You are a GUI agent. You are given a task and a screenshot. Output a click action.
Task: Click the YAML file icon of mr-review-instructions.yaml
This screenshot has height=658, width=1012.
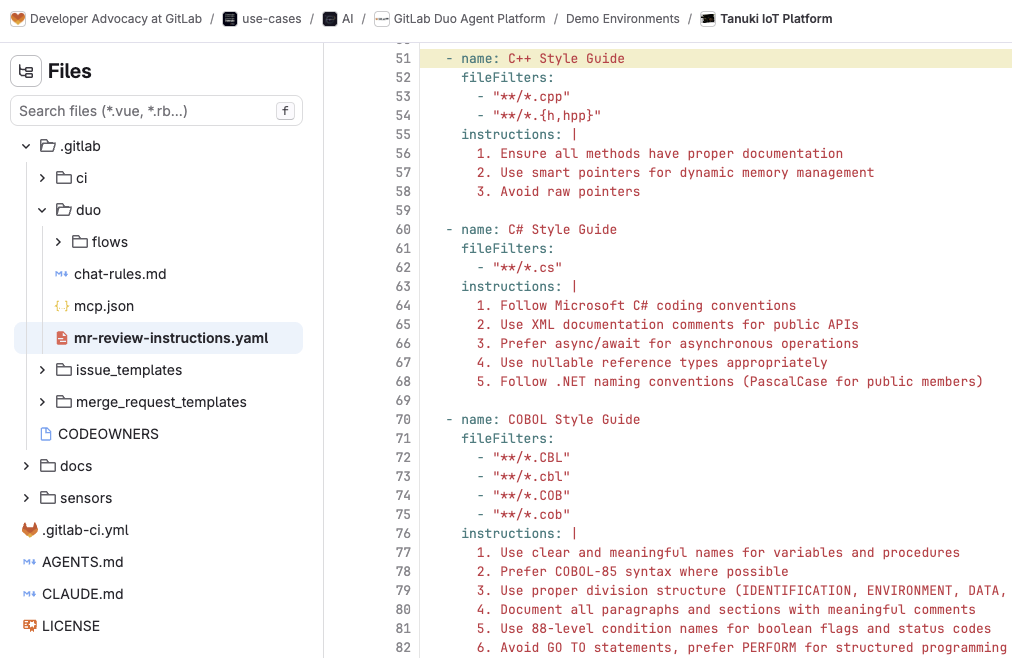pos(62,338)
